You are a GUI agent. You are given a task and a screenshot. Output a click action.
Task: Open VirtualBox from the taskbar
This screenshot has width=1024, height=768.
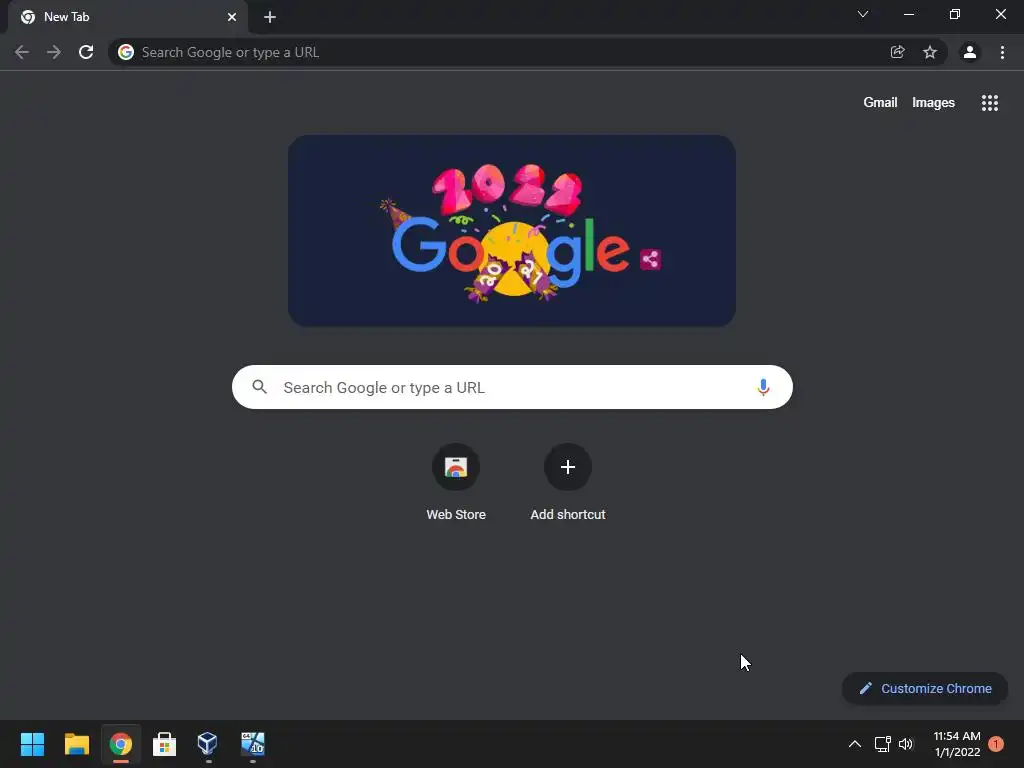[x=208, y=744]
